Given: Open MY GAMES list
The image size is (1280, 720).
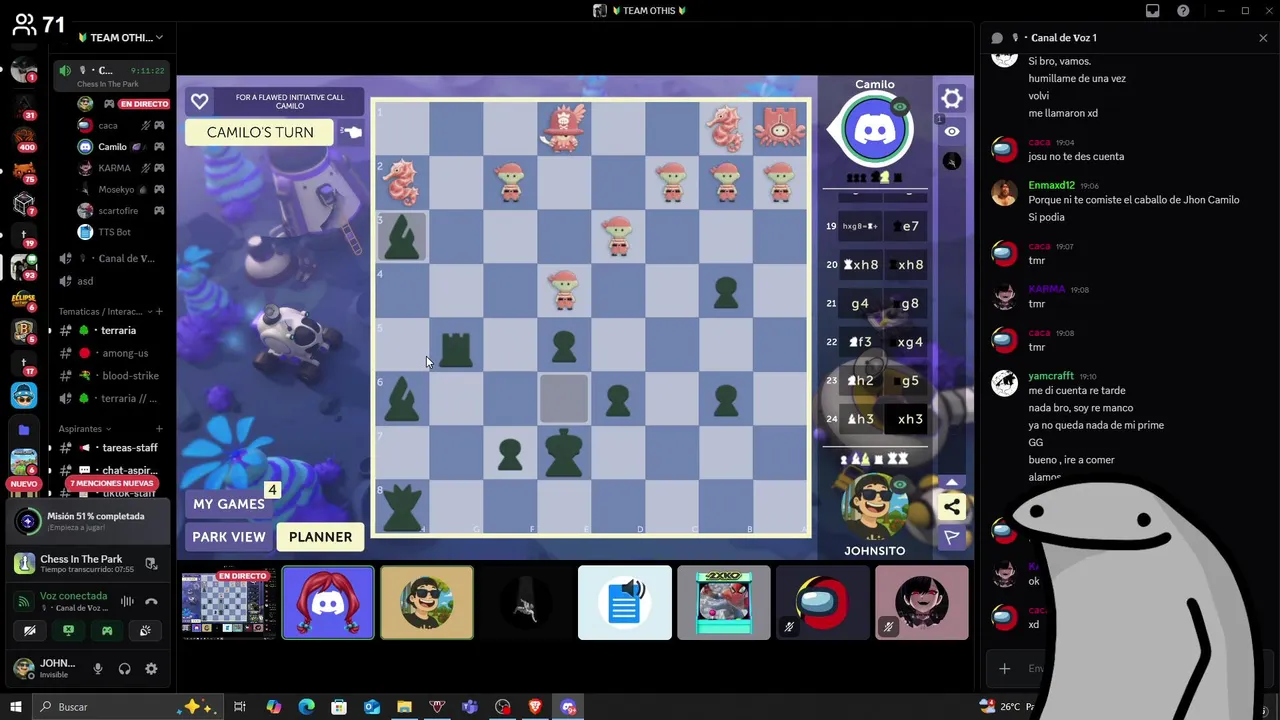Looking at the screenshot, I should coord(229,504).
